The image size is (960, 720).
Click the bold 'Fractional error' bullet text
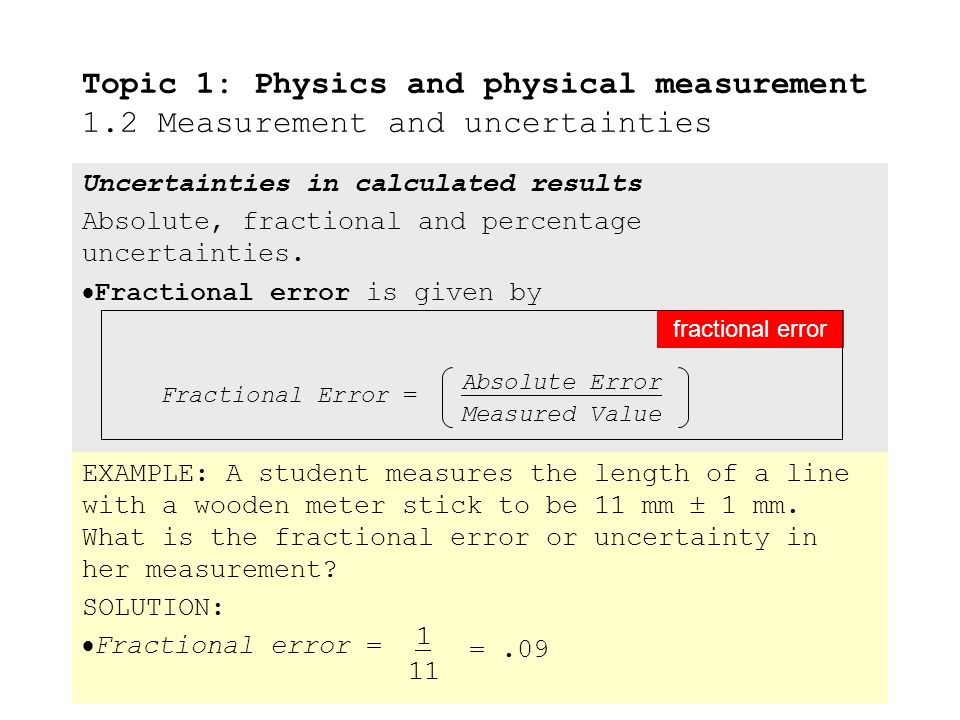[222, 293]
